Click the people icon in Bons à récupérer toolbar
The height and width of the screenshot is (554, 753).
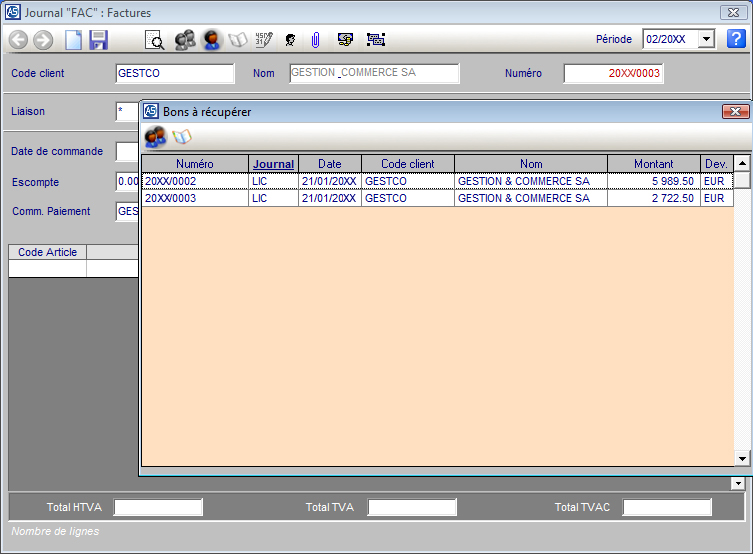(155, 136)
